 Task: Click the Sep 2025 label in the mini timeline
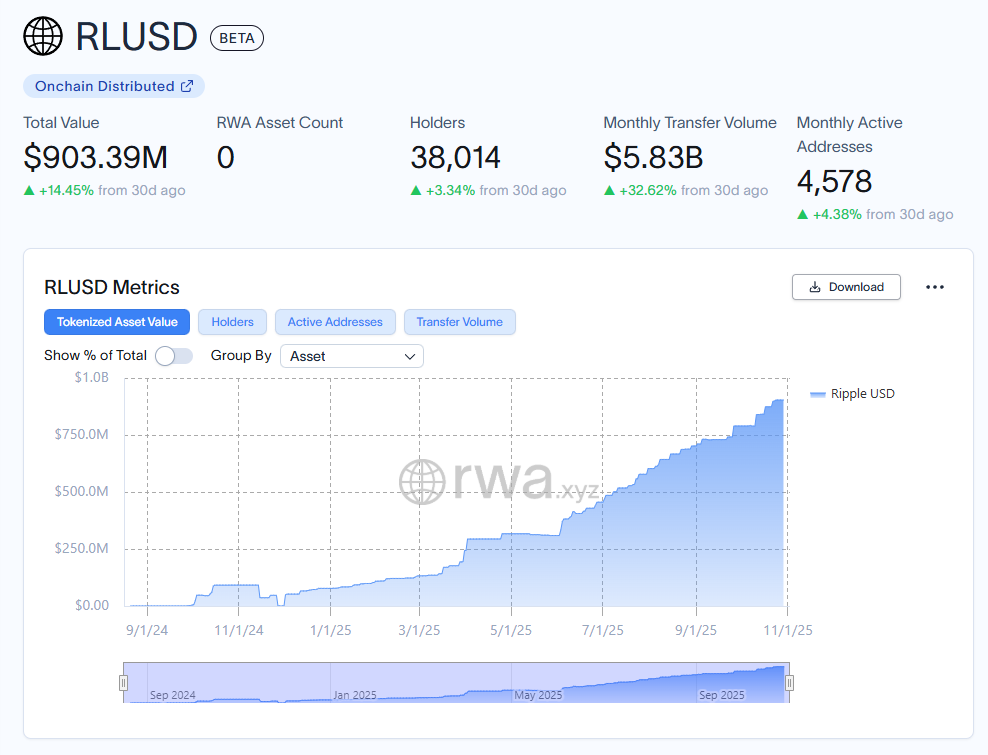point(721,694)
